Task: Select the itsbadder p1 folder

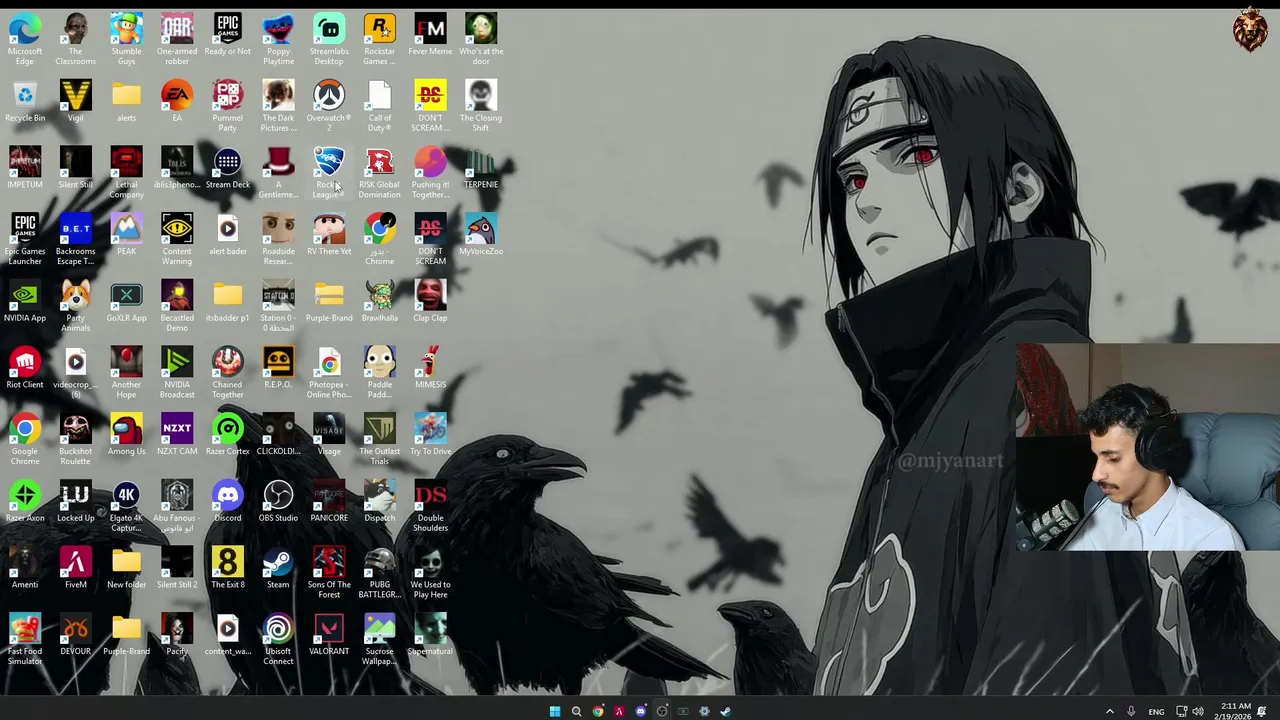Action: 227,301
